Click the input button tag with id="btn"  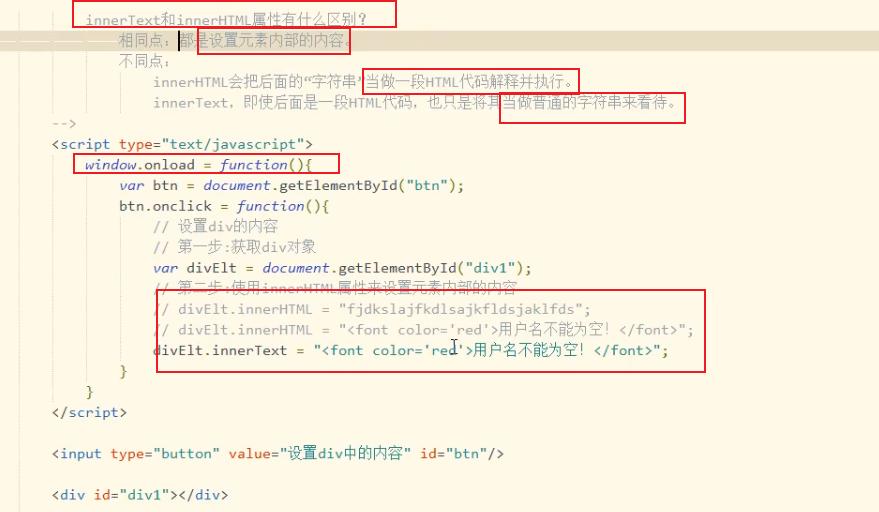[277, 453]
